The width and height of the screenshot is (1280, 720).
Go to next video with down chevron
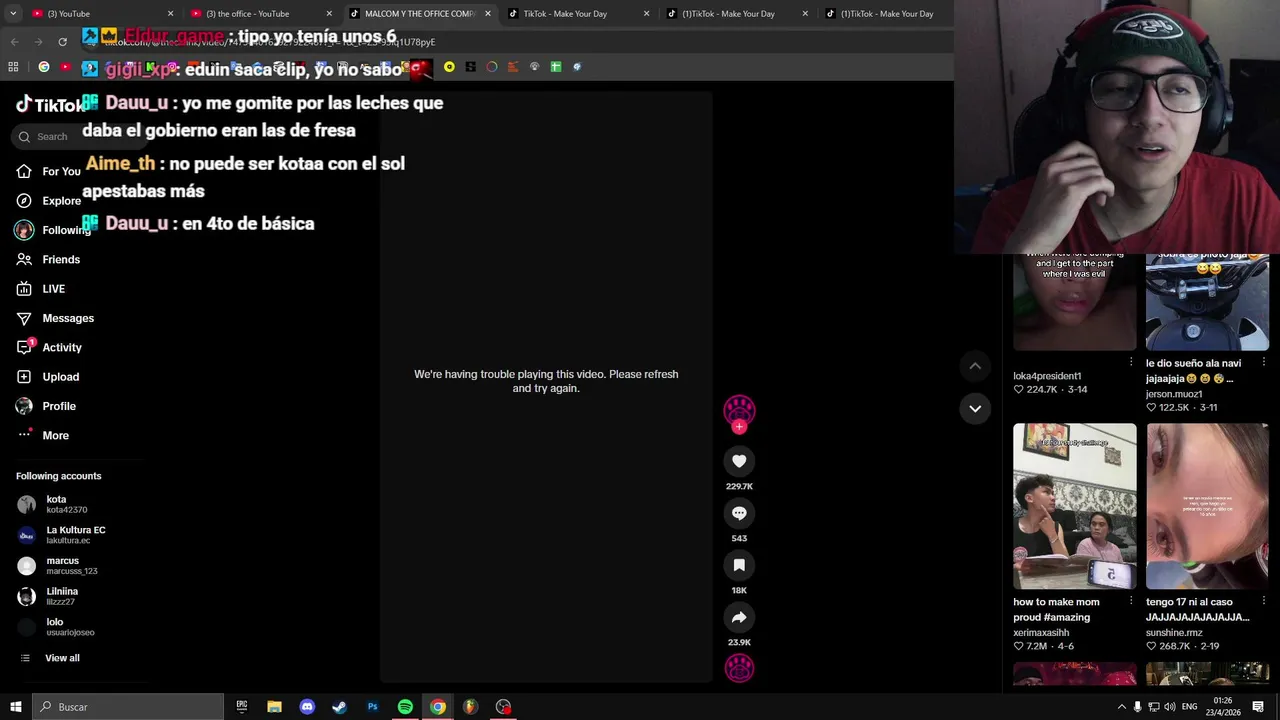[x=975, y=408]
